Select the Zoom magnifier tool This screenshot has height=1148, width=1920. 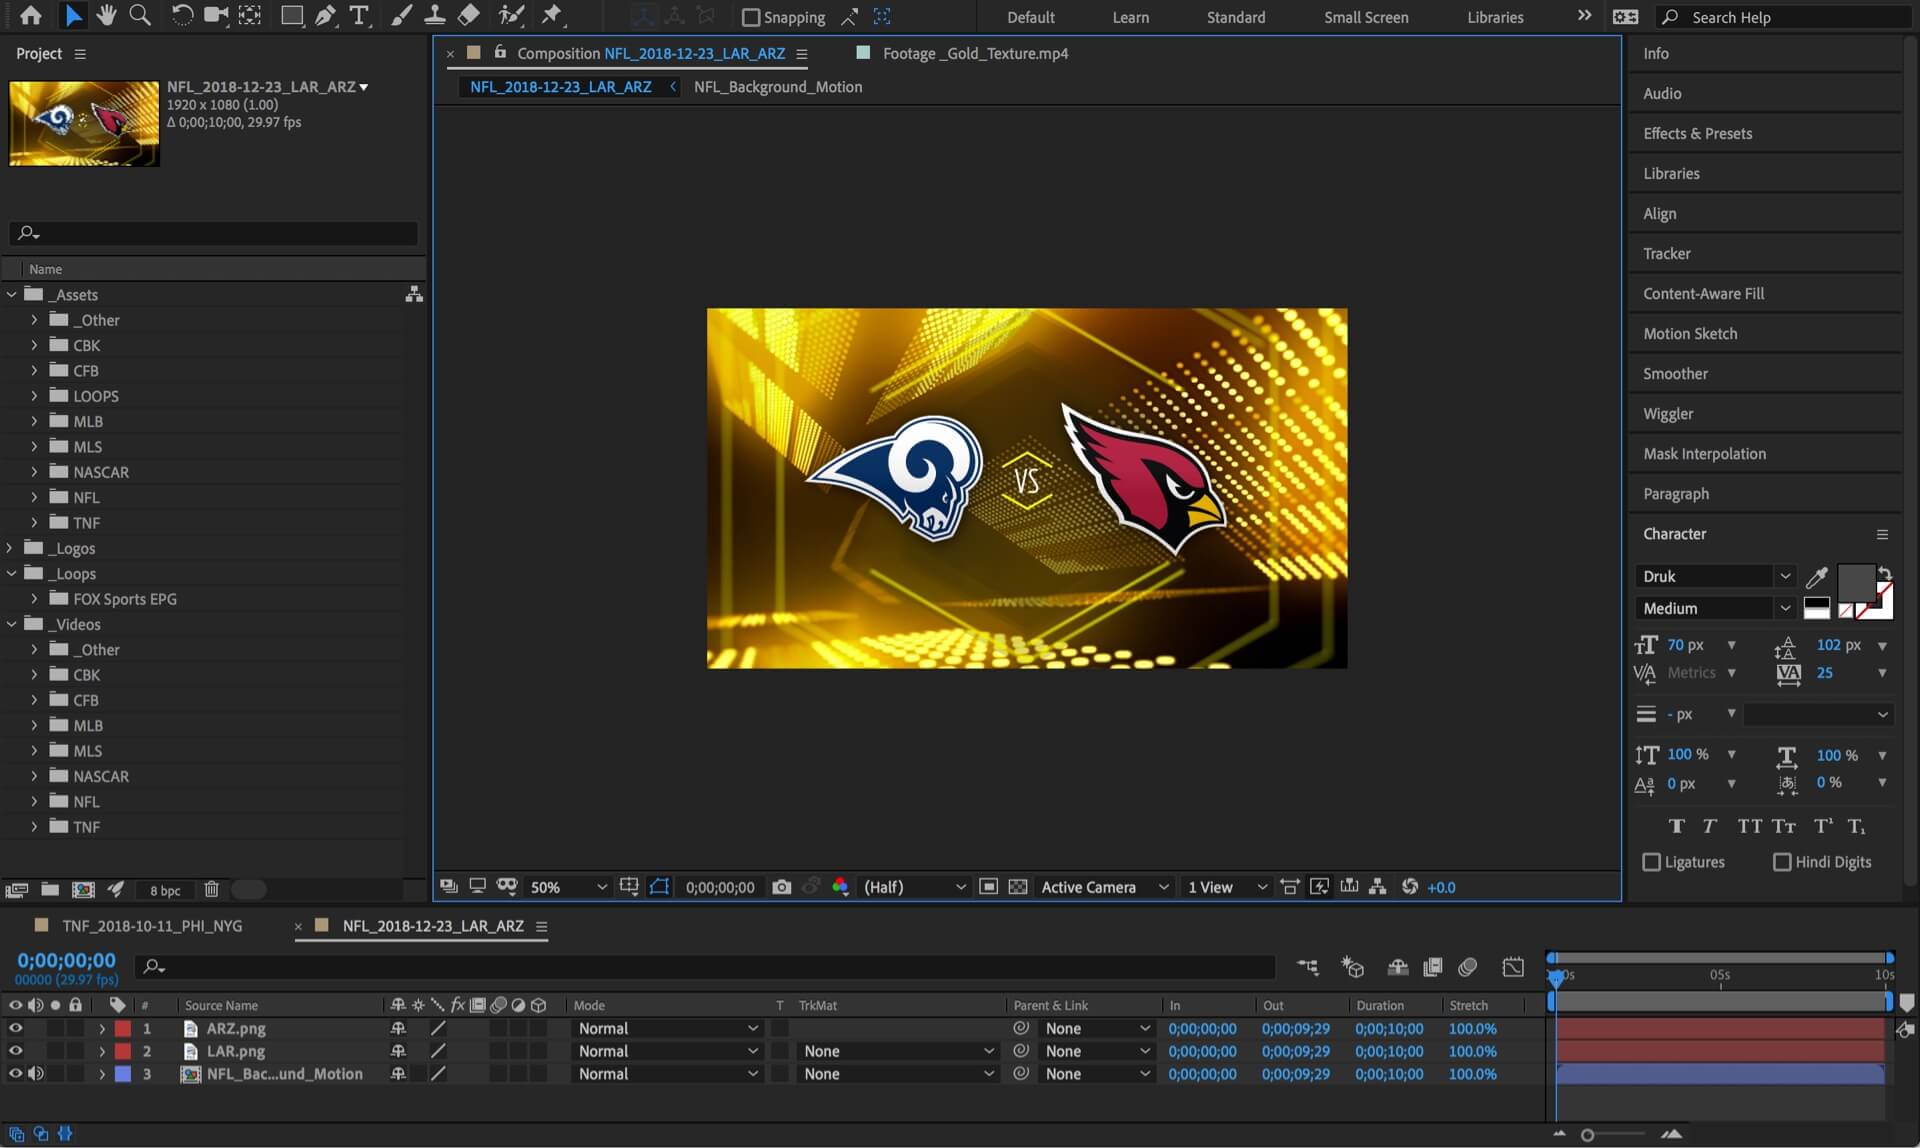click(x=140, y=15)
